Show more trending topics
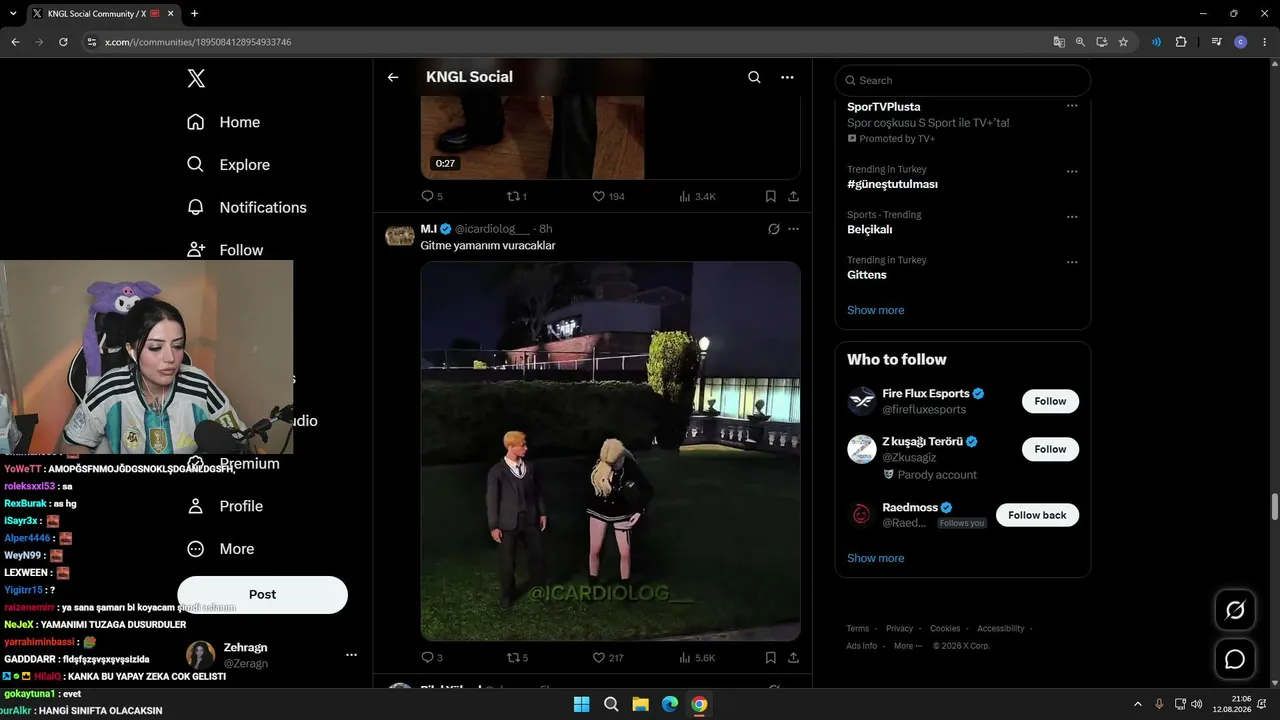The image size is (1280, 720). (875, 310)
